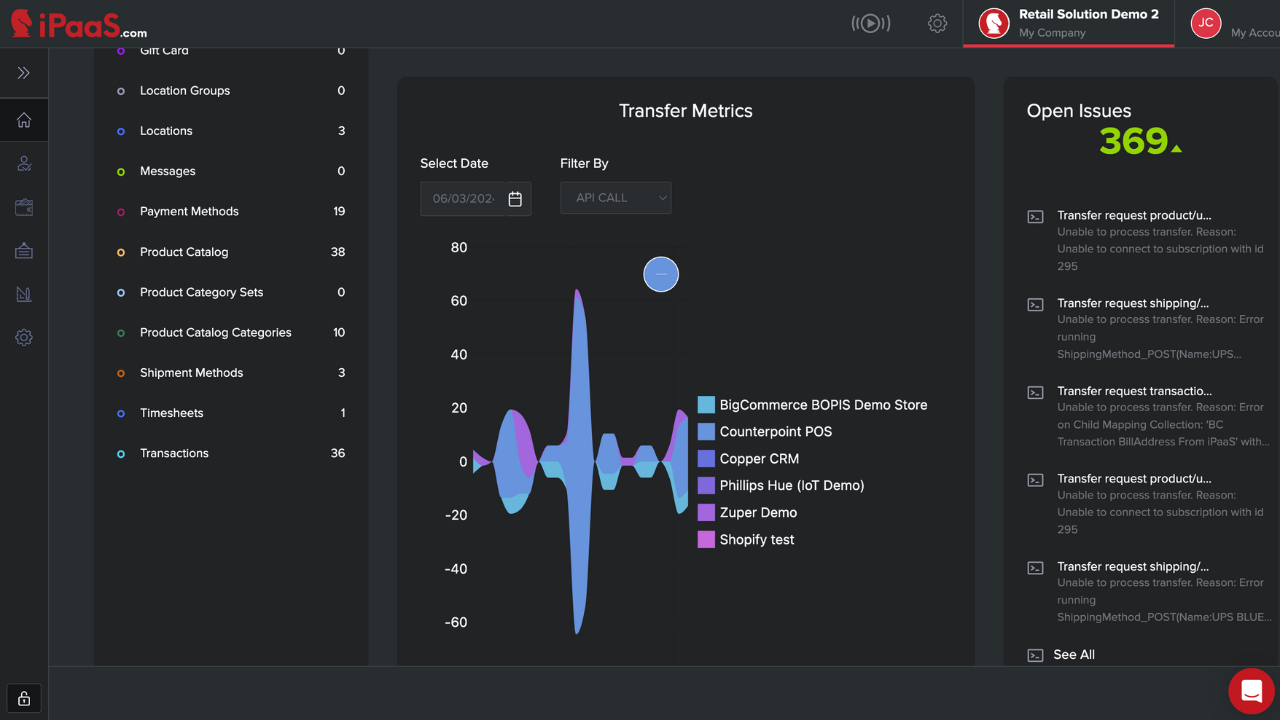The image size is (1280, 720).
Task: Click the Shopify test legend label
Action: pos(757,539)
